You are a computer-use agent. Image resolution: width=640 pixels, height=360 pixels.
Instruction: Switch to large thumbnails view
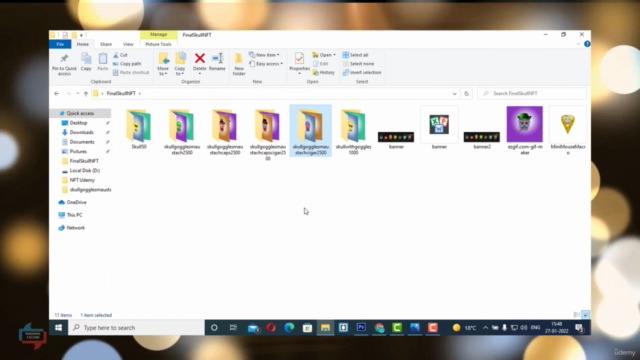[585, 315]
